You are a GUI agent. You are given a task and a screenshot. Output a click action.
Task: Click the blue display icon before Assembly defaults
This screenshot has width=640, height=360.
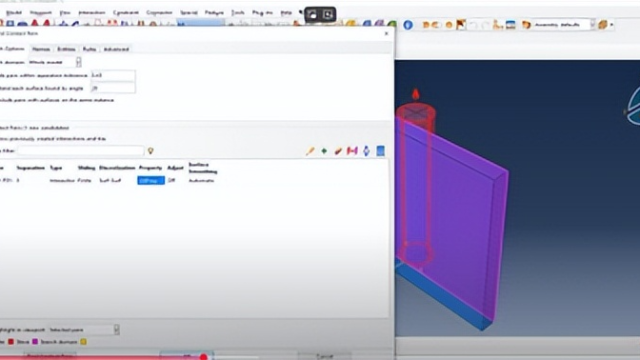point(511,25)
